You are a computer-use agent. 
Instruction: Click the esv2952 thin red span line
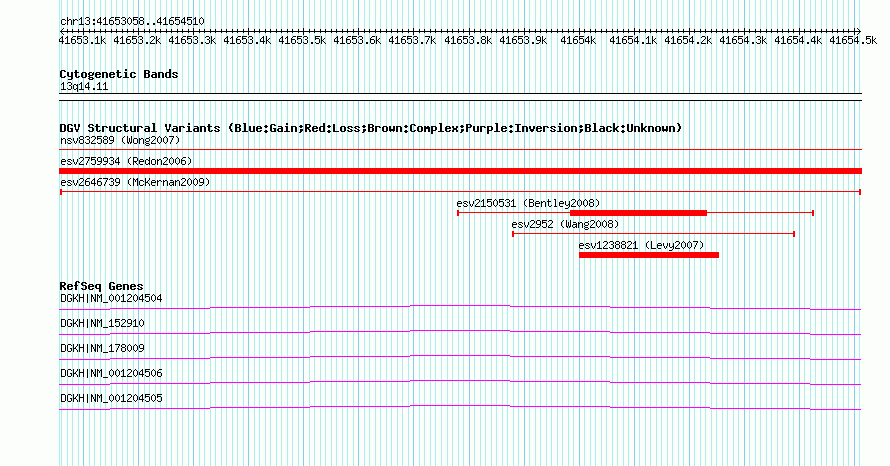click(x=653, y=234)
